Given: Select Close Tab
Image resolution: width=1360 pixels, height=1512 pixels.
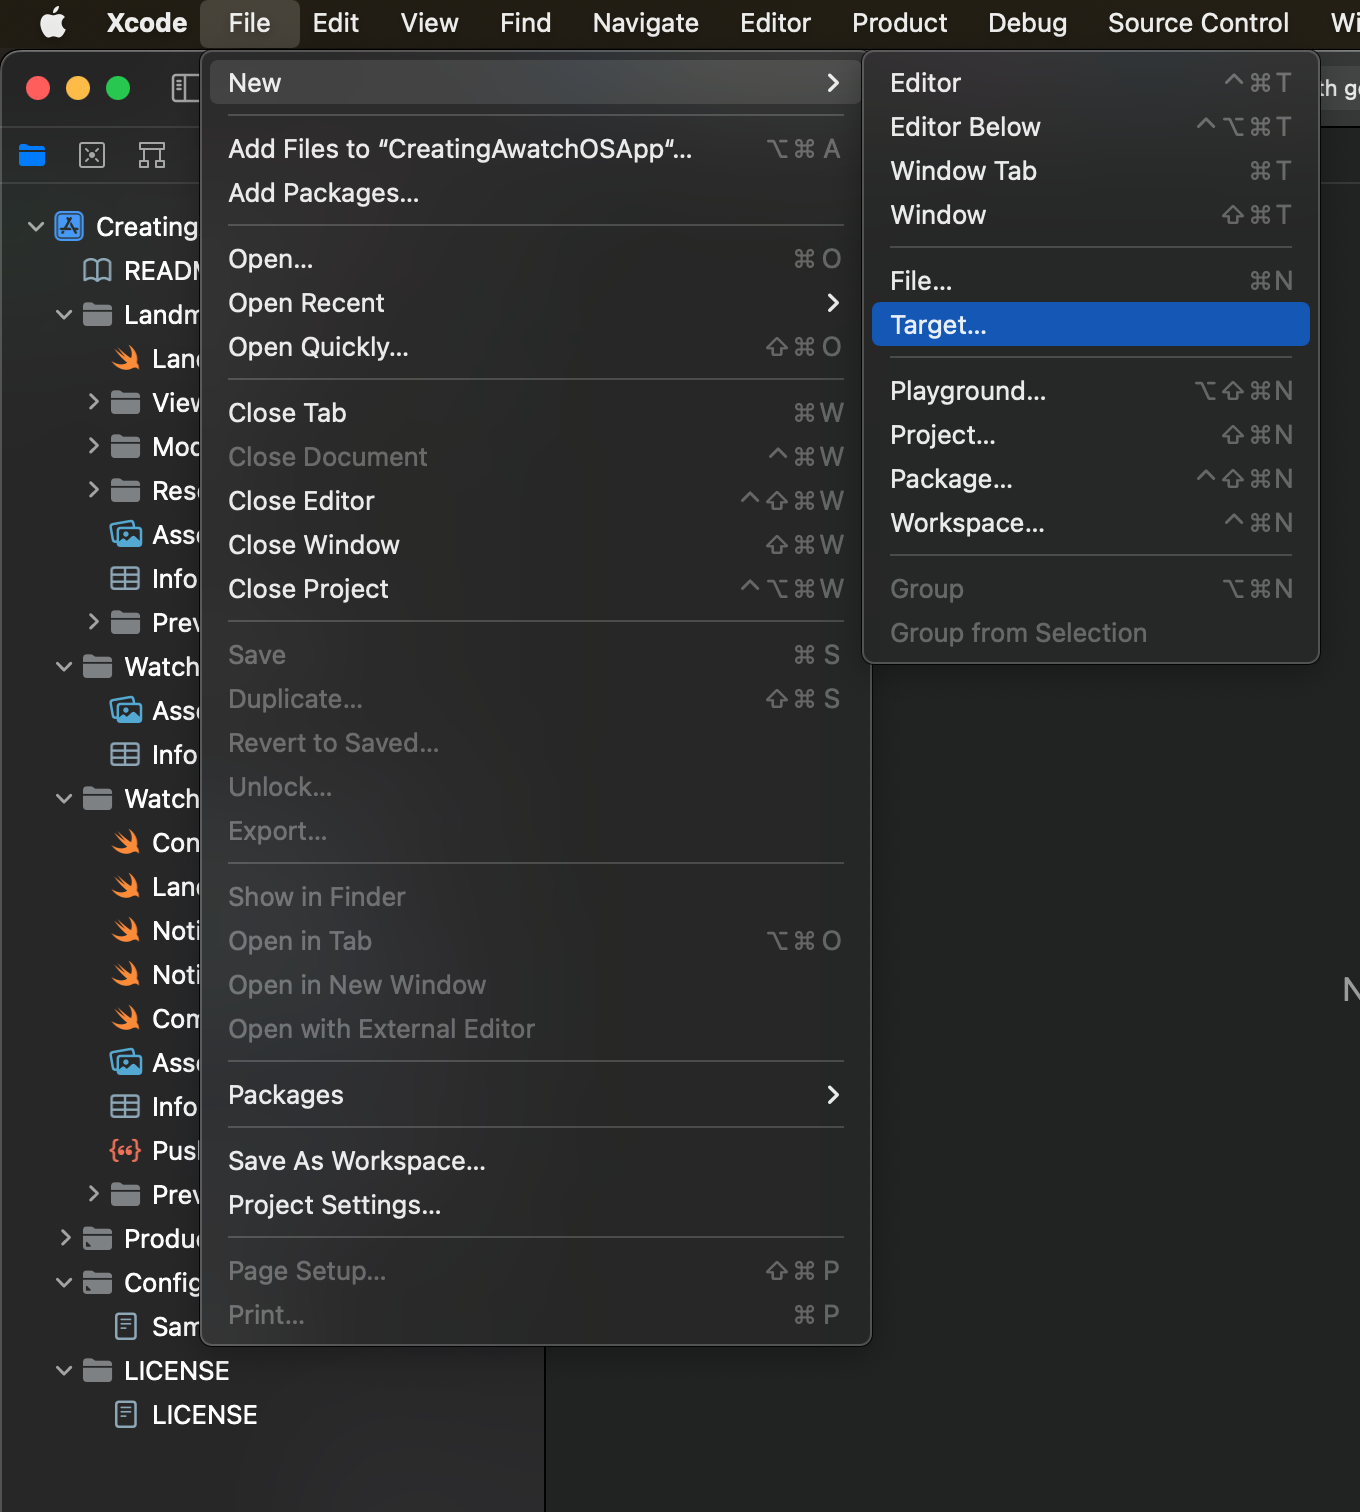Looking at the screenshot, I should (x=536, y=413).
